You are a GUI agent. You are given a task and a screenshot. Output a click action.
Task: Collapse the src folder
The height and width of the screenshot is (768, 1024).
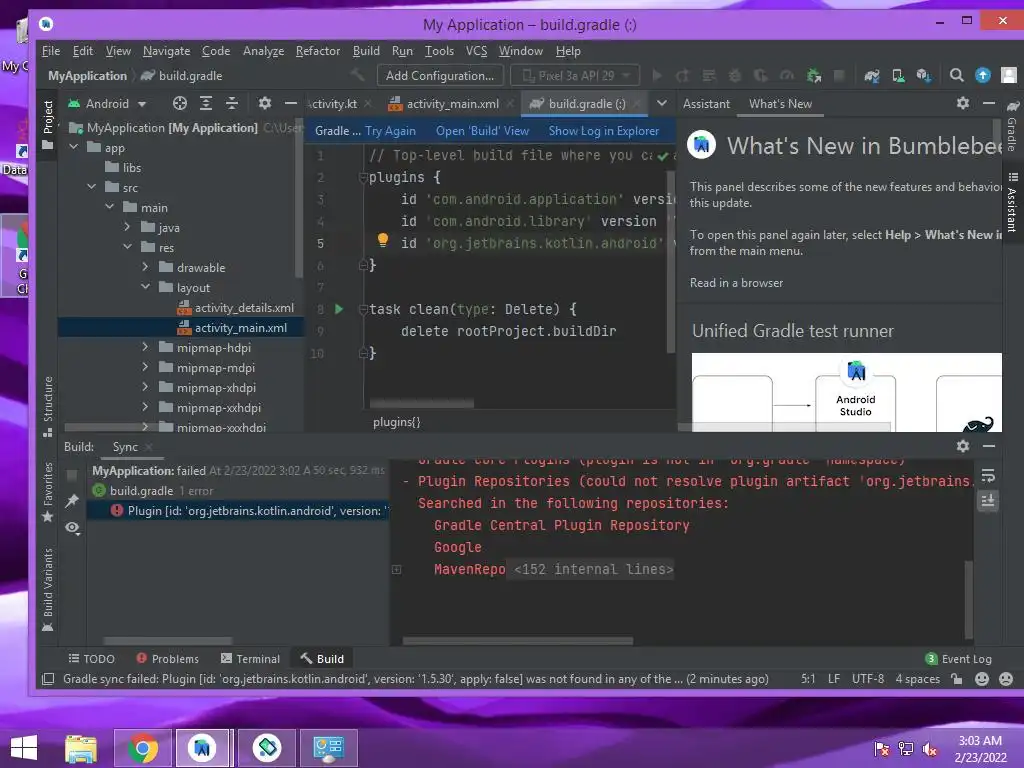click(91, 187)
